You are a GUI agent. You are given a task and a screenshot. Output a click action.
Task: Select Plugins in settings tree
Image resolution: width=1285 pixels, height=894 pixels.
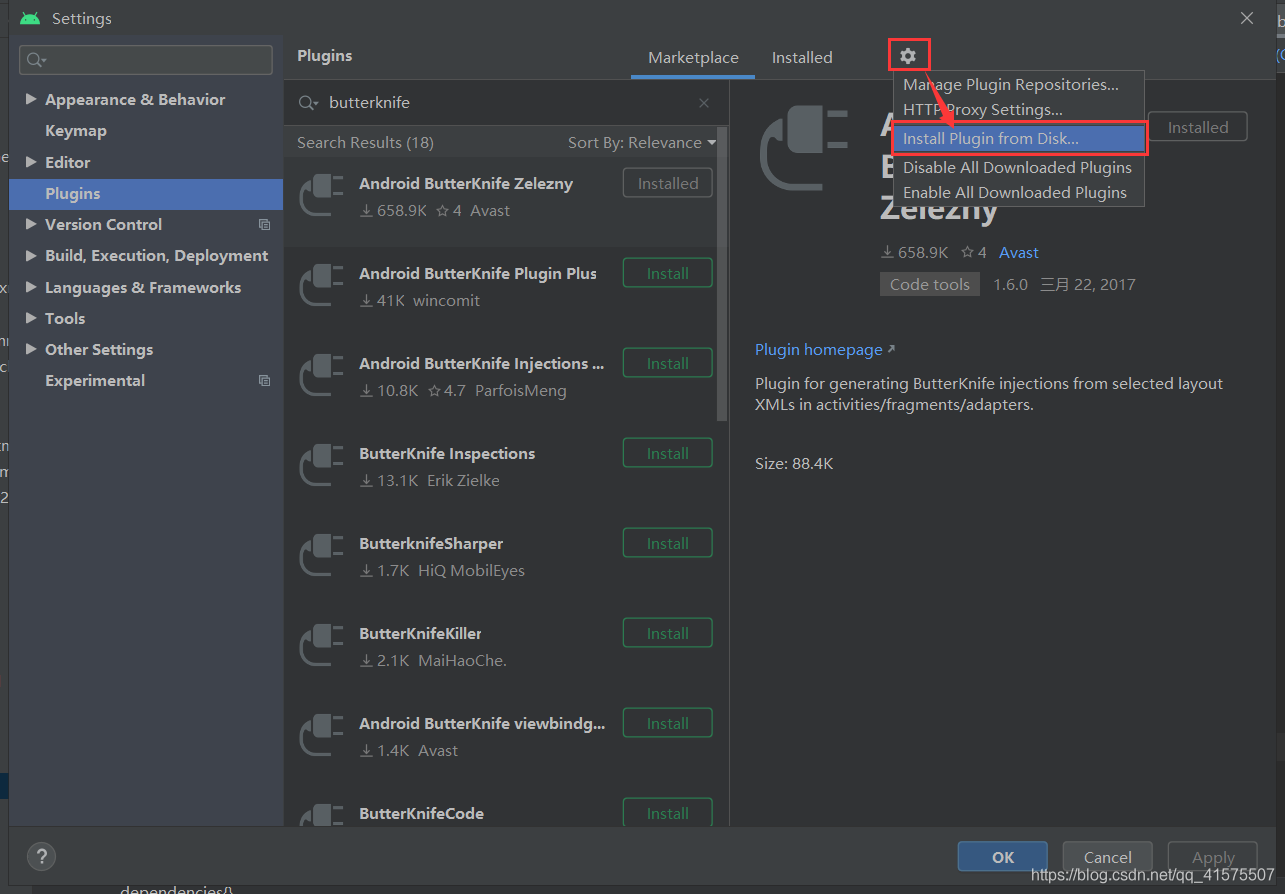(147, 194)
